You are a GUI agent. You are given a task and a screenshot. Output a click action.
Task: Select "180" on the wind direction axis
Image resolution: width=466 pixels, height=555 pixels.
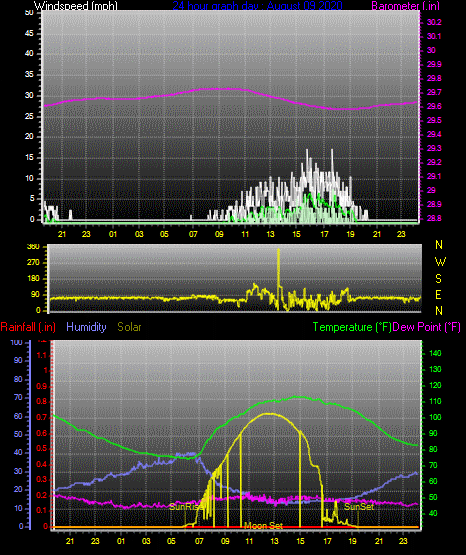pos(33,279)
